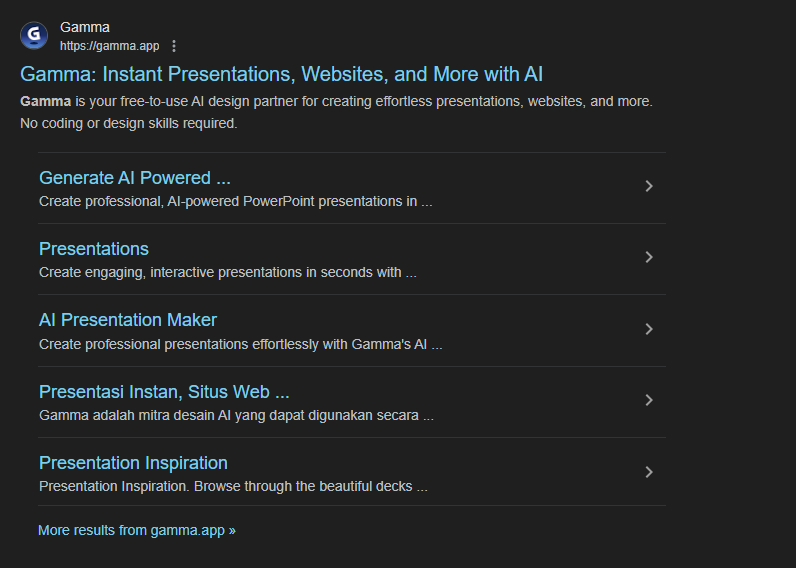This screenshot has height=568, width=796.
Task: Click the chevron arrow in Presentations row
Action: [x=649, y=257]
